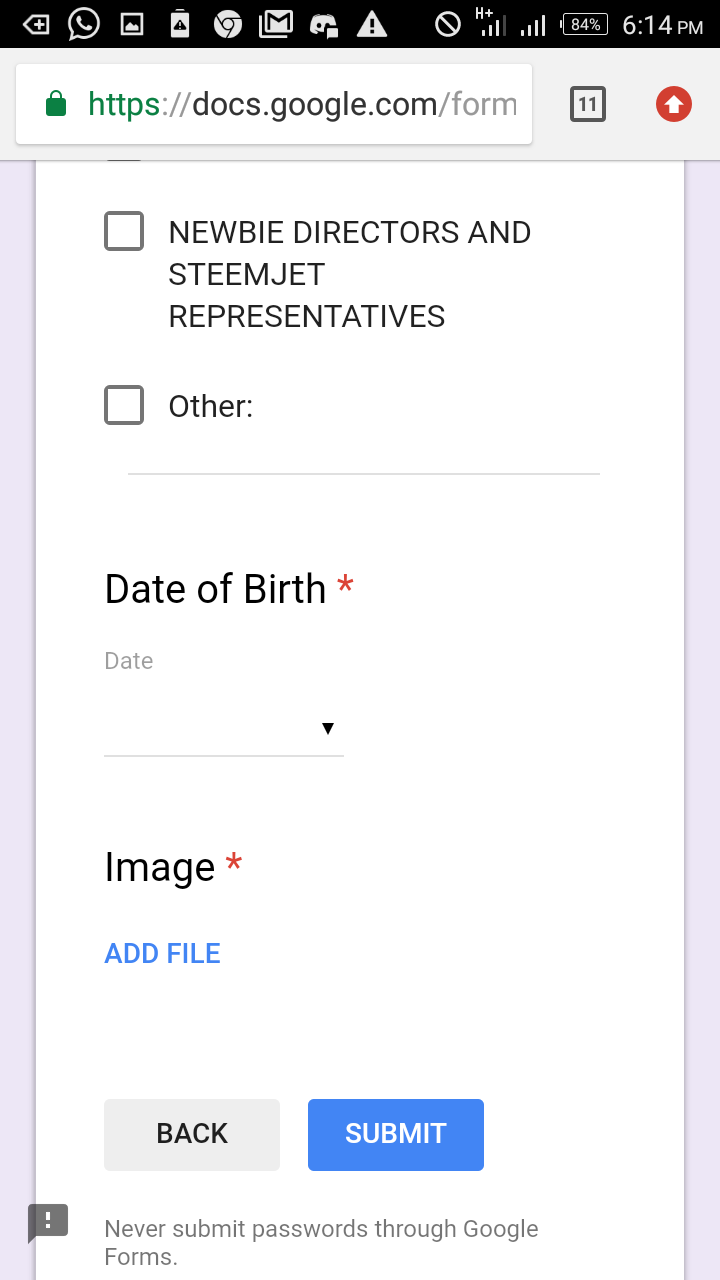720x1280 pixels.
Task: Tap the battery 84% indicator
Action: click(x=585, y=24)
